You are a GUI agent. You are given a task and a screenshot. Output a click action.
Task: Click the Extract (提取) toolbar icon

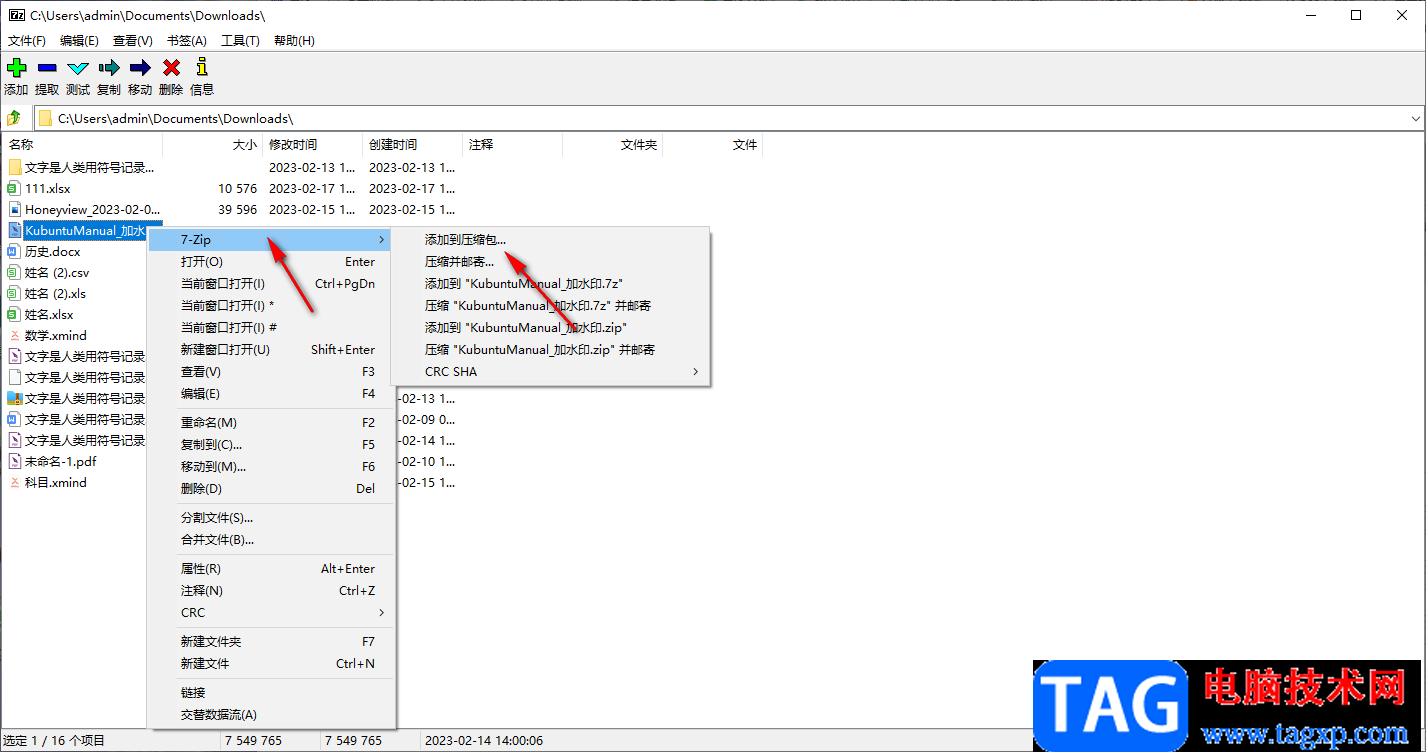click(x=47, y=68)
